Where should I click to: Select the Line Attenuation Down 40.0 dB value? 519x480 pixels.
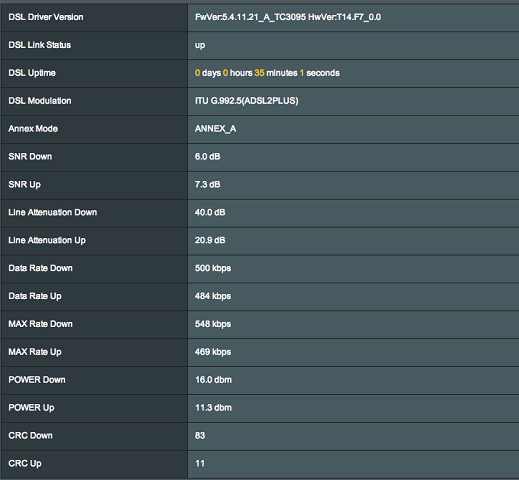point(210,212)
